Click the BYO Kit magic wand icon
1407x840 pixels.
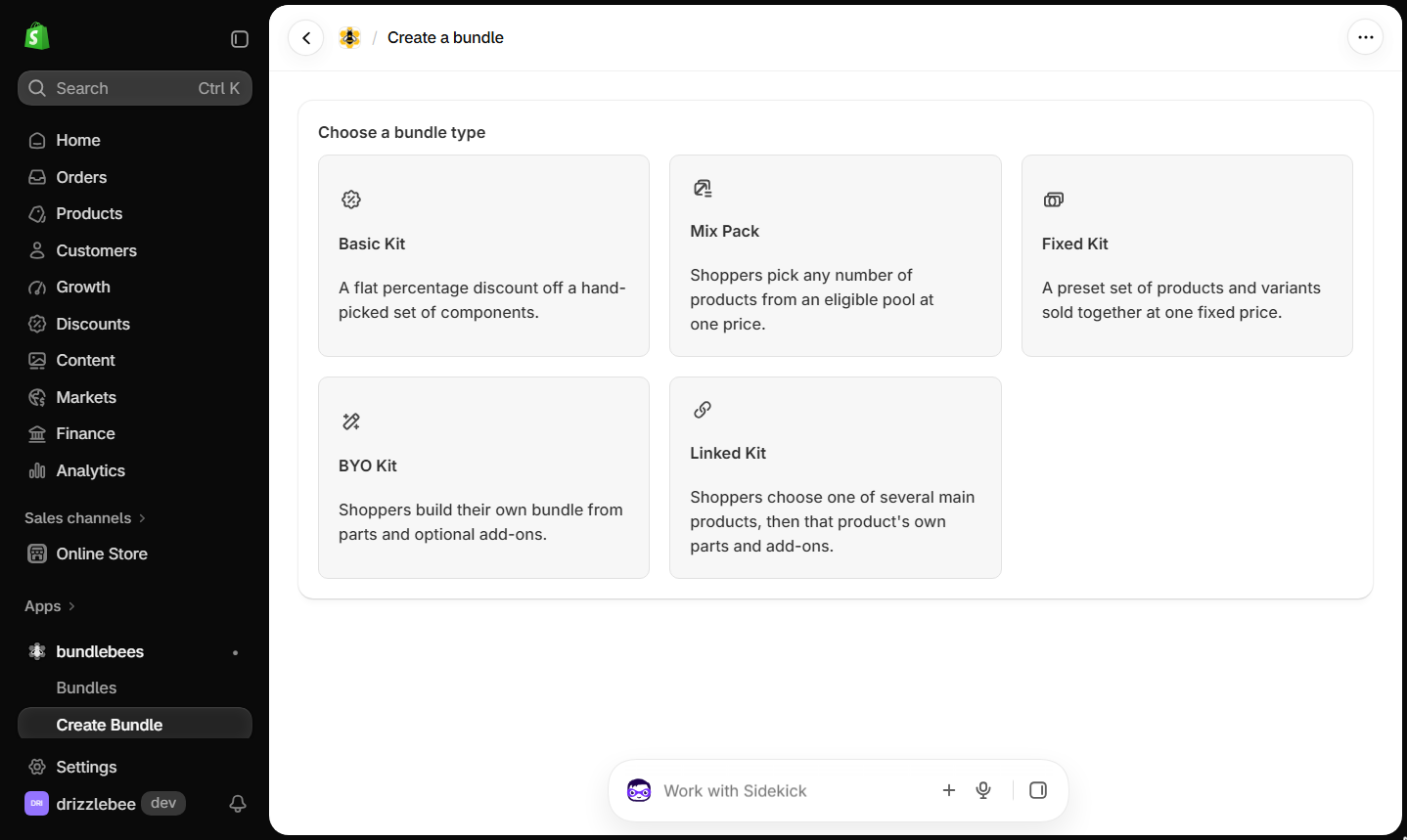tap(351, 422)
